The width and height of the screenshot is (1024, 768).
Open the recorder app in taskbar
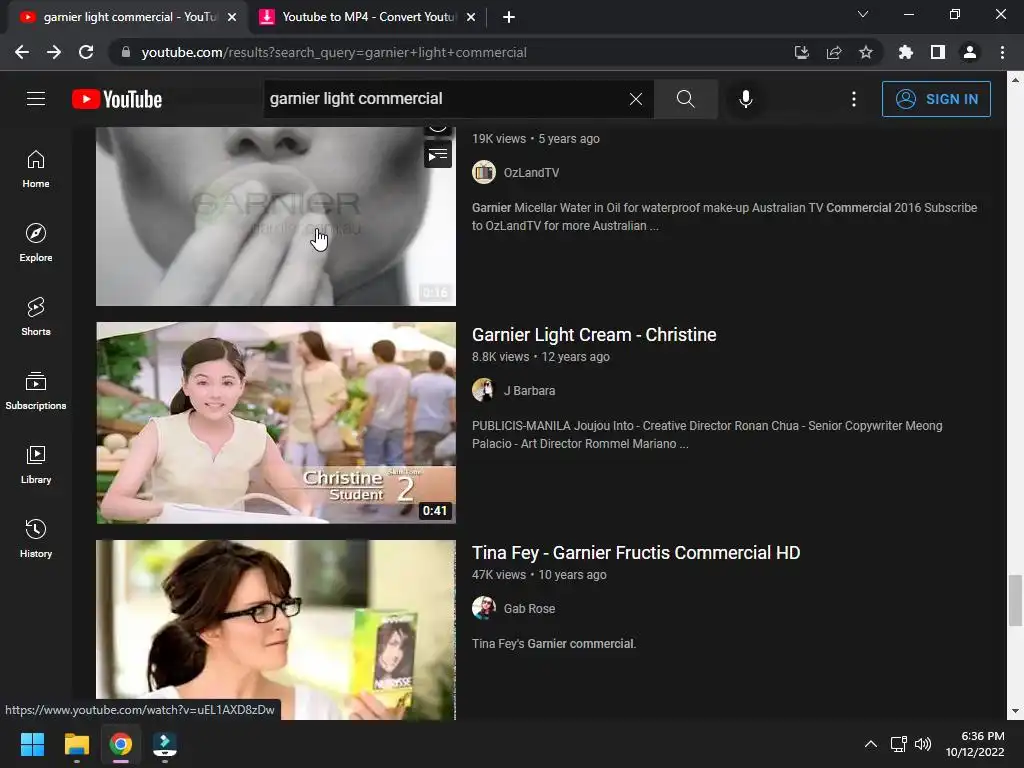point(165,744)
